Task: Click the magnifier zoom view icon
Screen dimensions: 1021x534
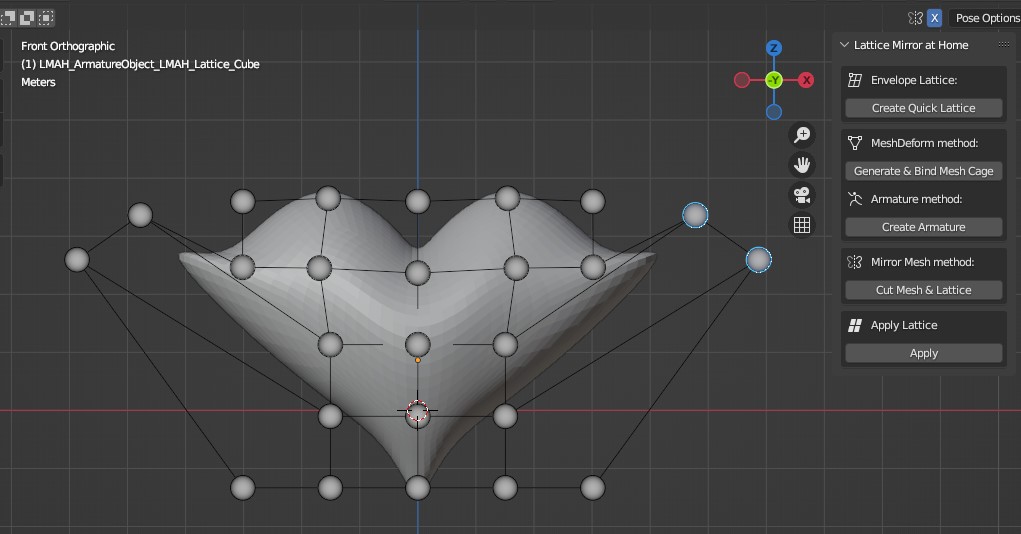Action: pos(802,135)
